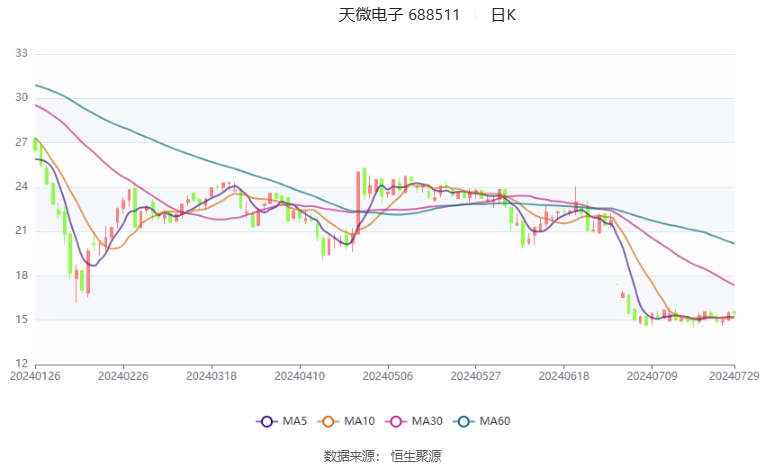The image size is (765, 465).
Task: Click y-axis value 21
Action: [x=21, y=231]
